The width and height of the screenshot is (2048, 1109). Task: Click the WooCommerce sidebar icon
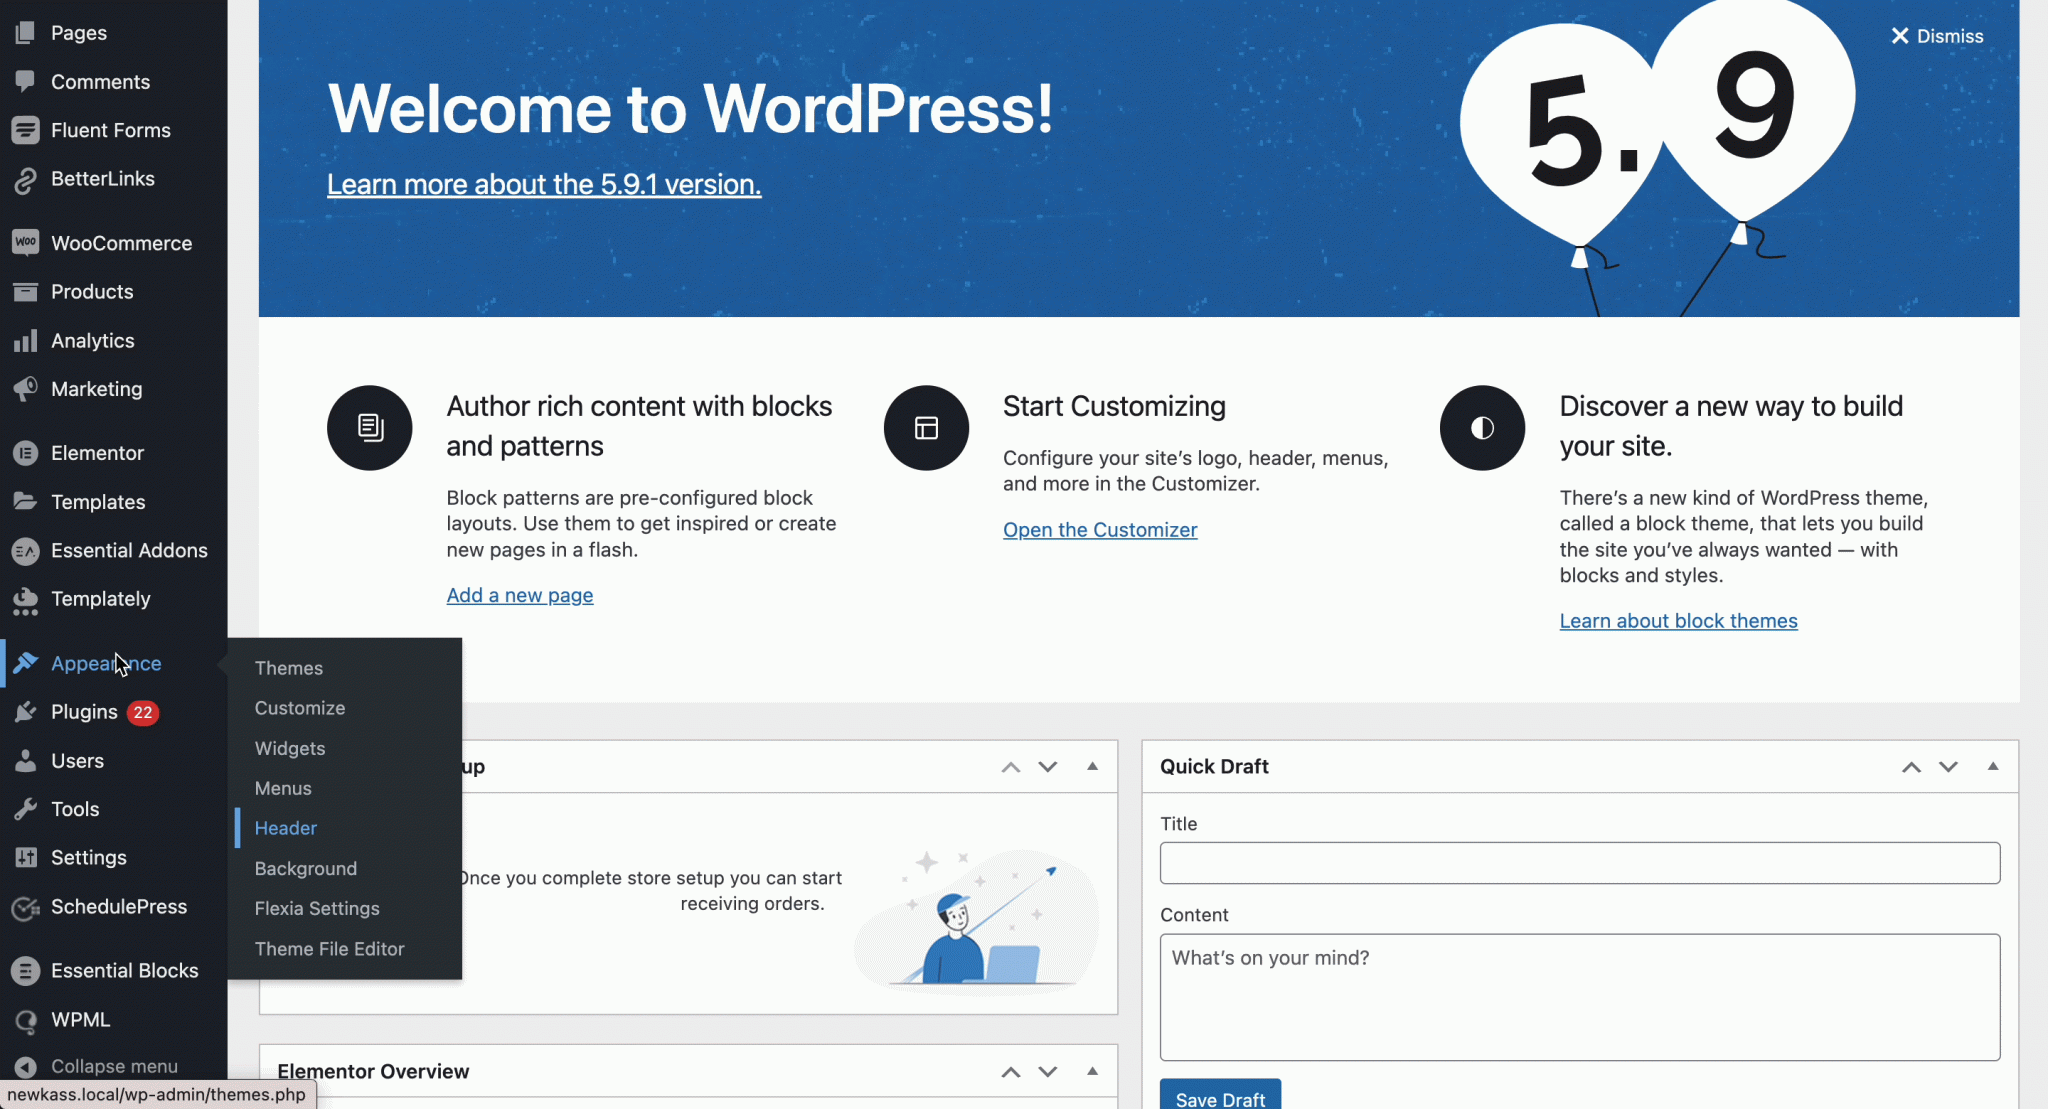click(x=25, y=242)
